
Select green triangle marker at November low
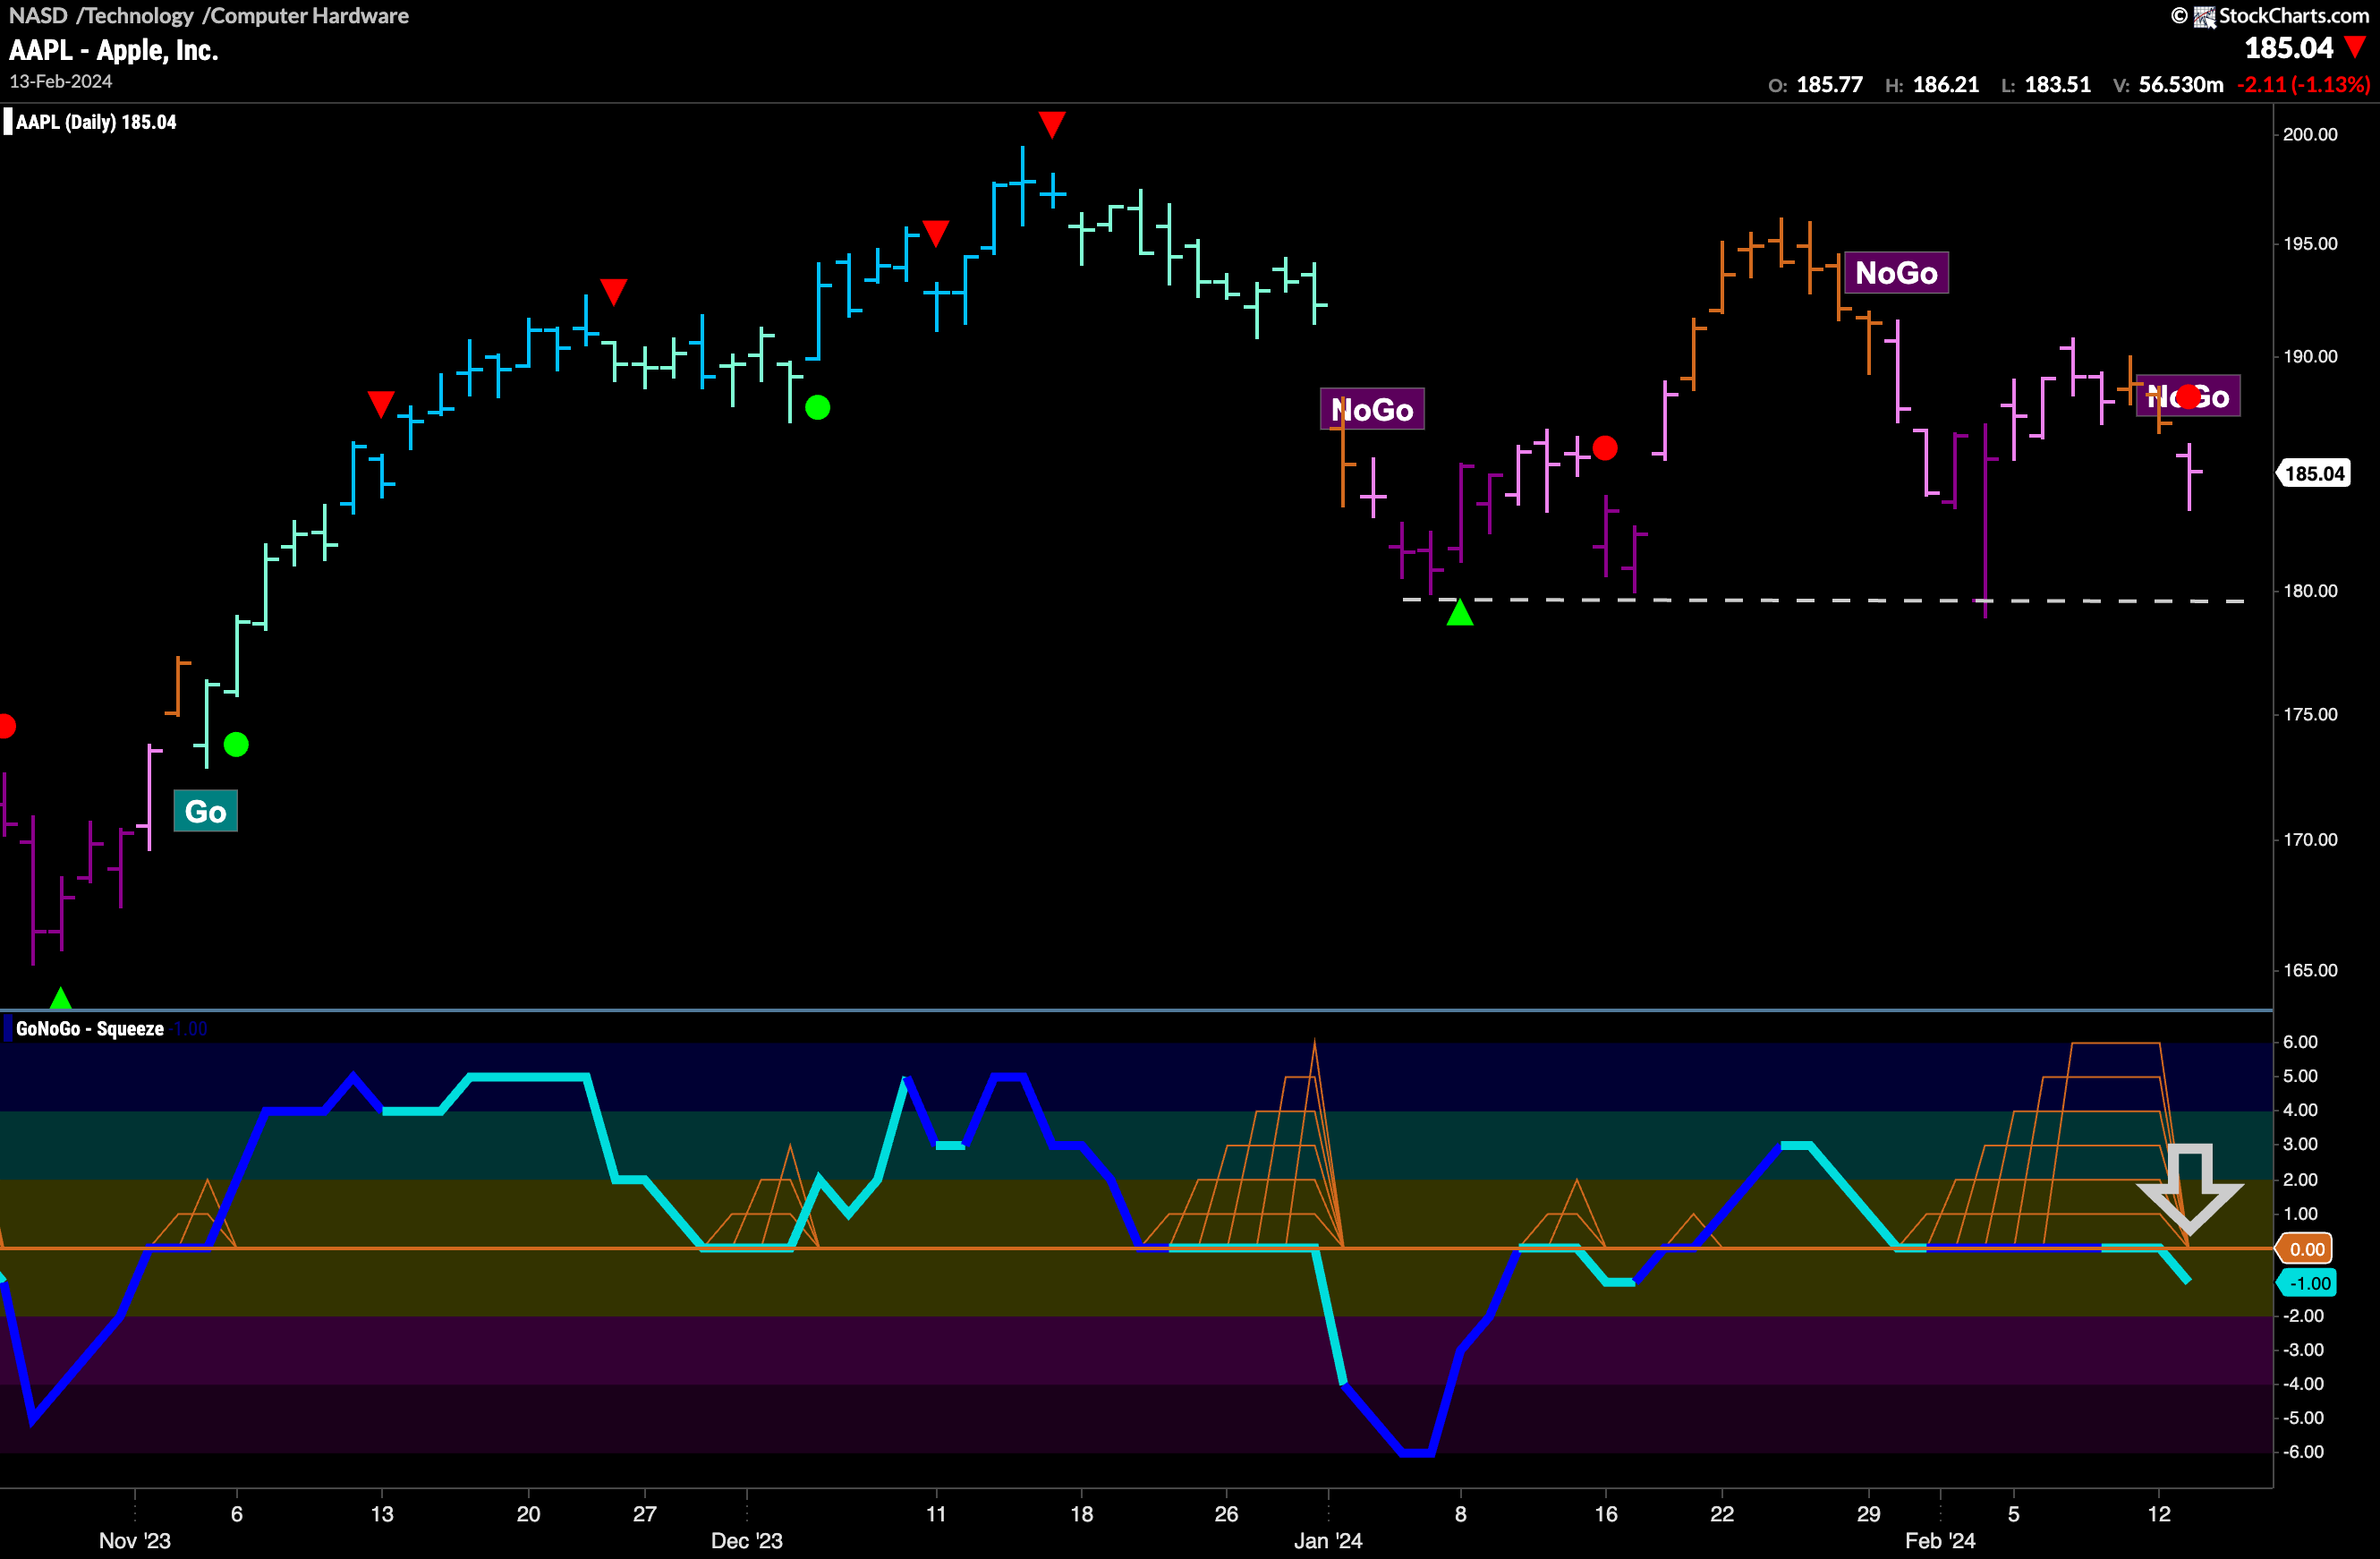[x=60, y=997]
